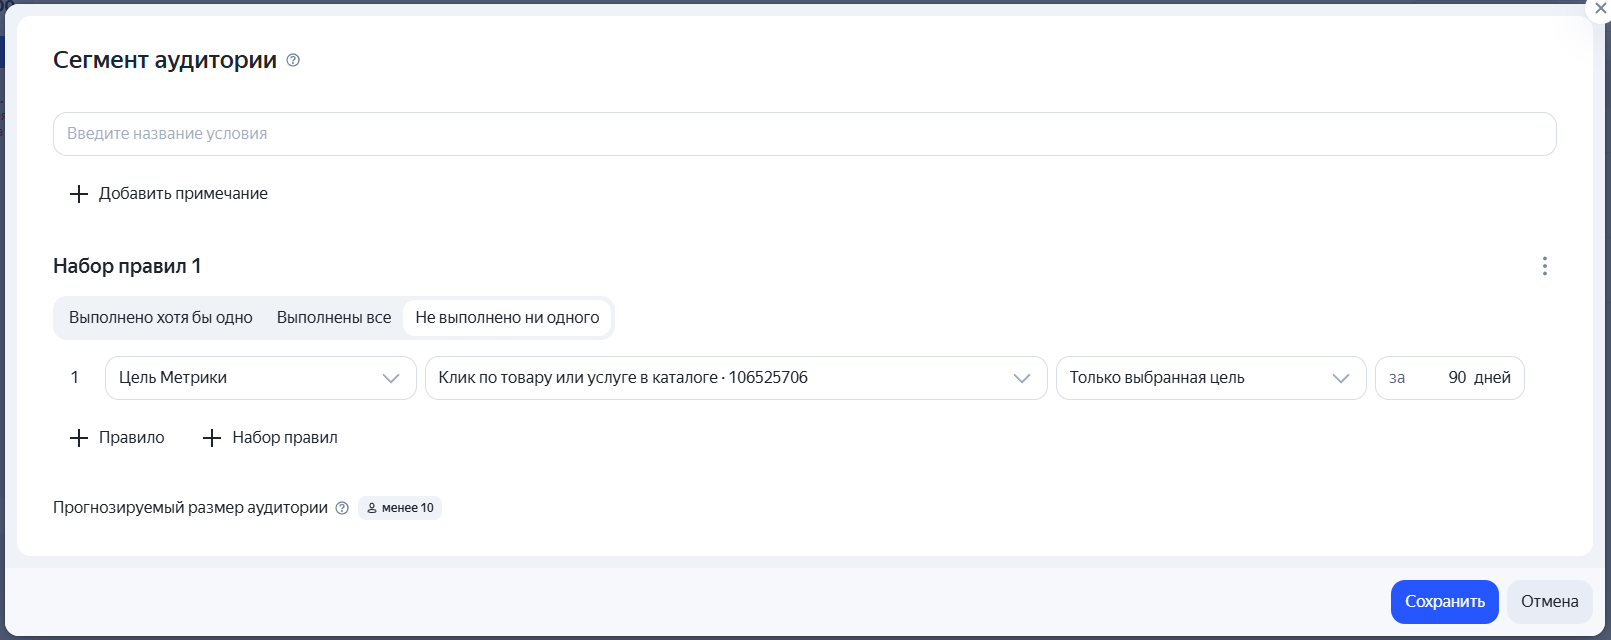
Task: Click the Добавить примечание link
Action: coord(183,194)
